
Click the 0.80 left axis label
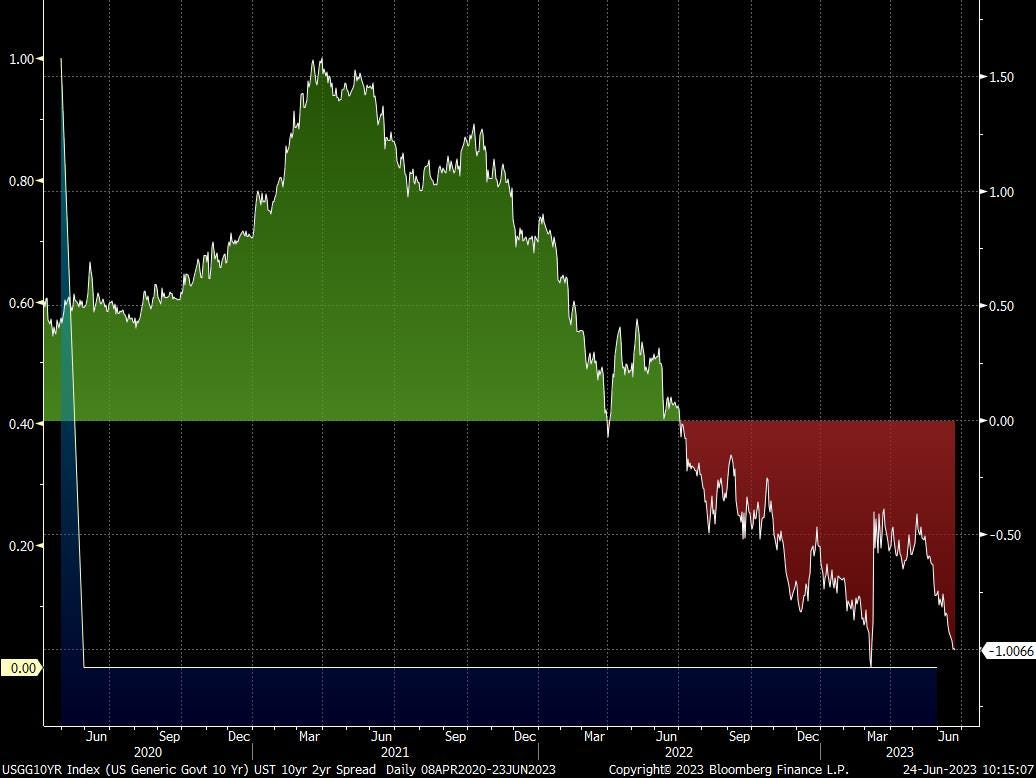[21, 181]
